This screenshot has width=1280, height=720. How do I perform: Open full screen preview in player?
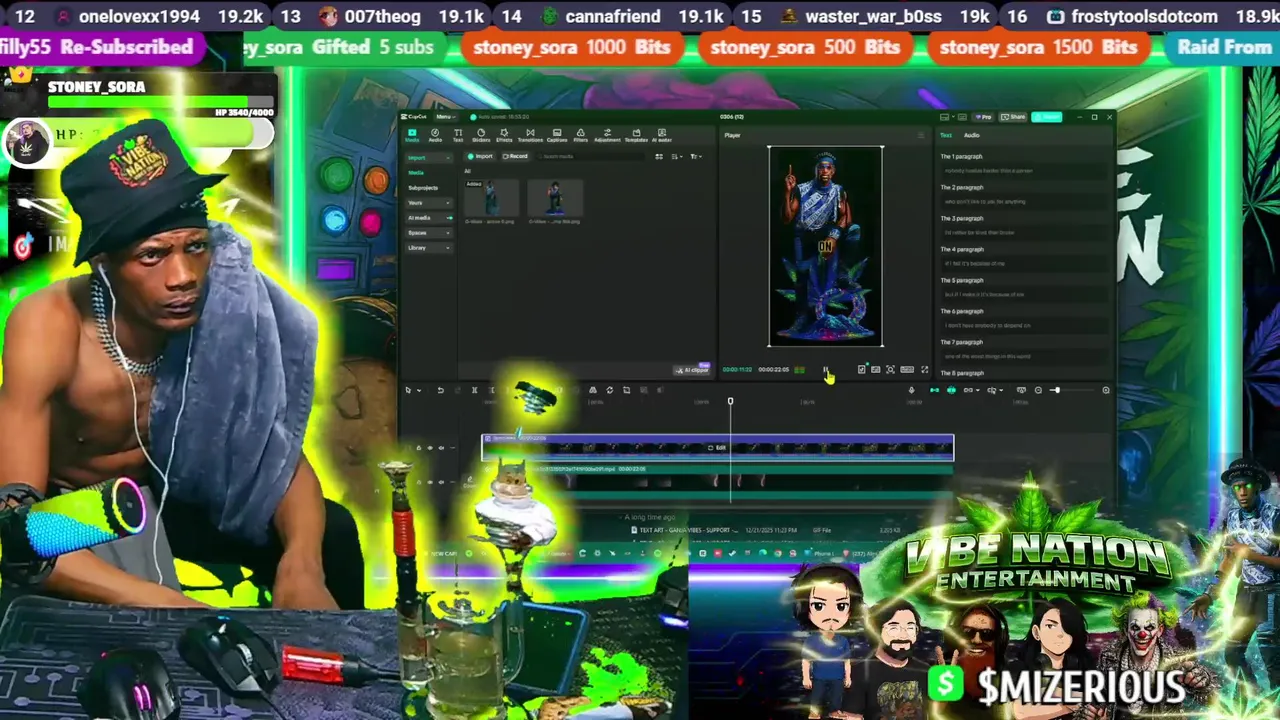tap(924, 370)
